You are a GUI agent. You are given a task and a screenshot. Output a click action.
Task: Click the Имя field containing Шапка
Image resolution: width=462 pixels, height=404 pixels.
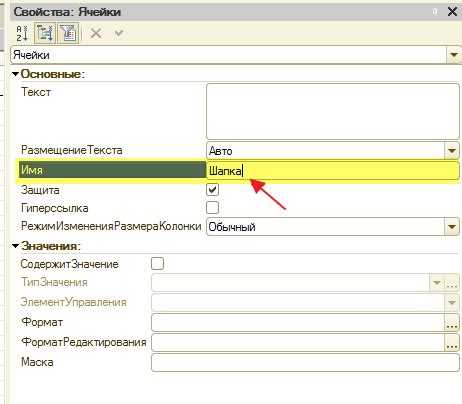(x=333, y=171)
